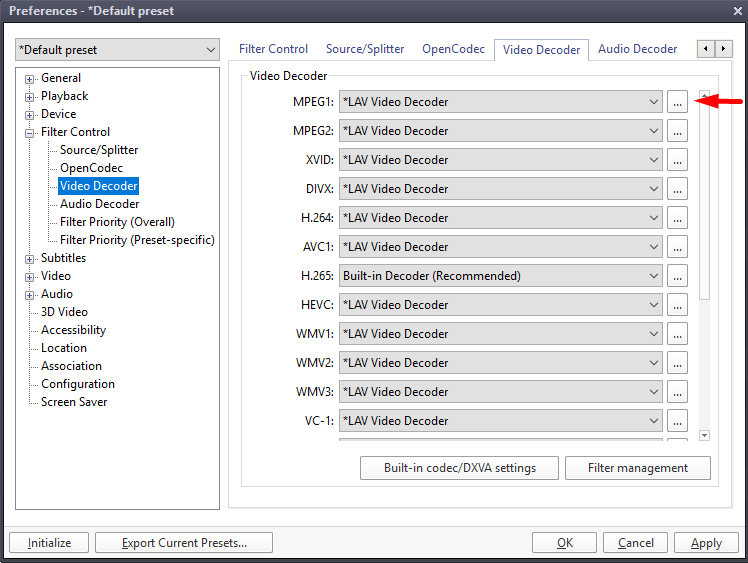Open the Default preset dropdown
The image size is (748, 563).
click(x=117, y=50)
